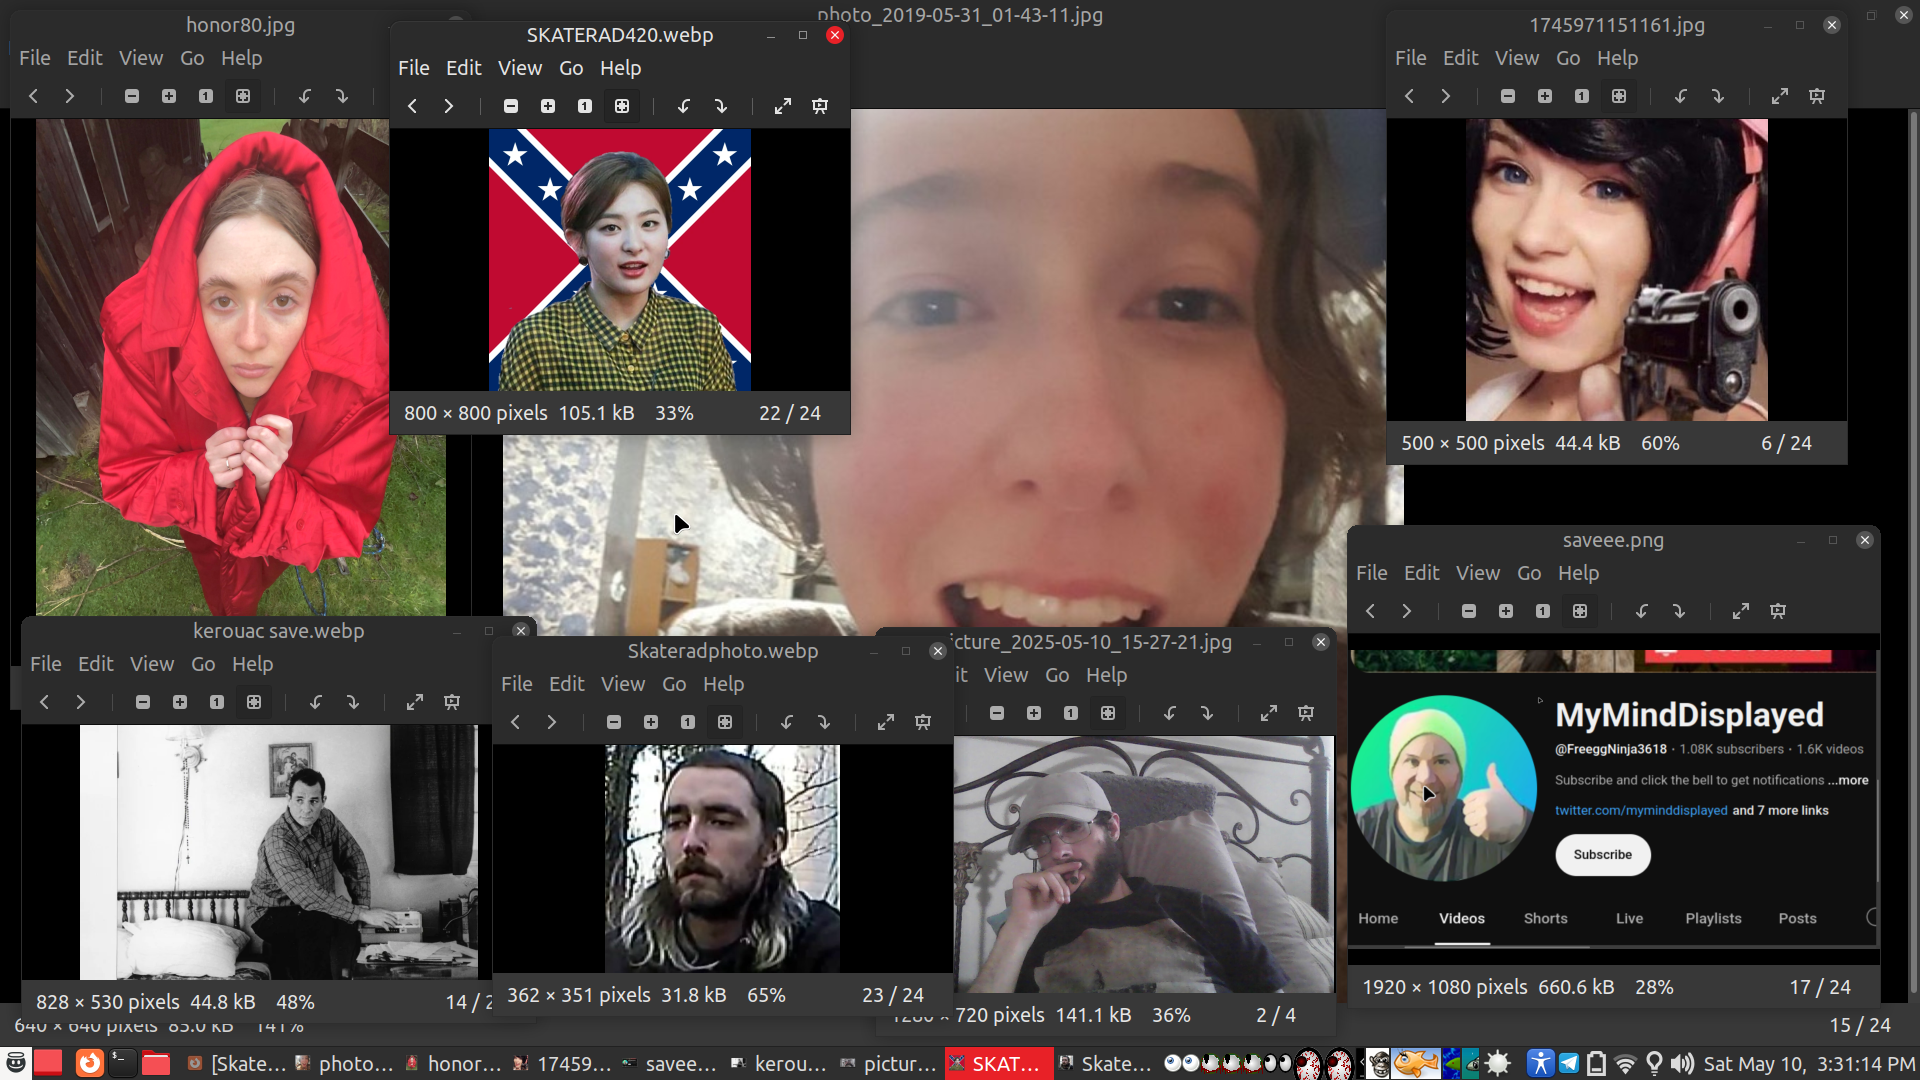The image size is (1920, 1080).
Task: Go to previous image in honor80.jpg window
Action: coord(33,96)
